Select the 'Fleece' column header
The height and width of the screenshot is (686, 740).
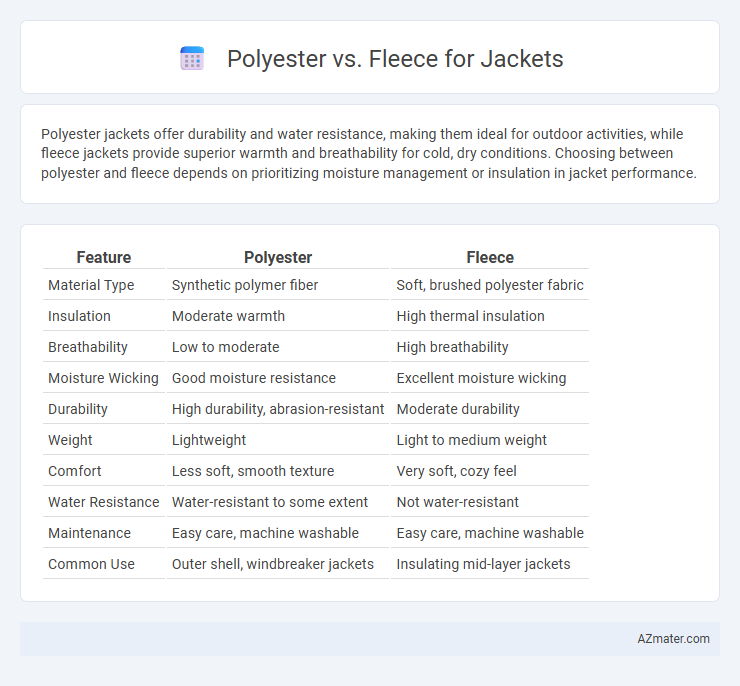click(490, 257)
